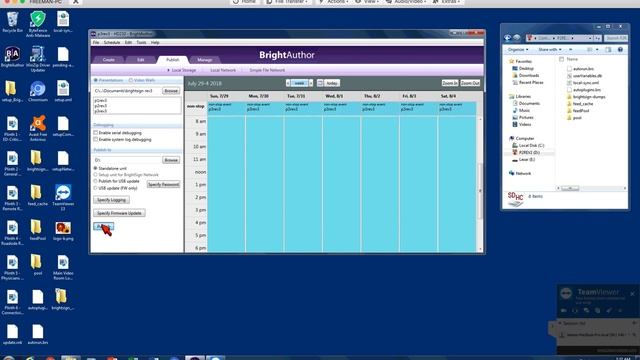Image resolution: width=640 pixels, height=360 pixels.
Task: Select the Plinth 3 file on desktop
Action: pyautogui.click(x=12, y=198)
